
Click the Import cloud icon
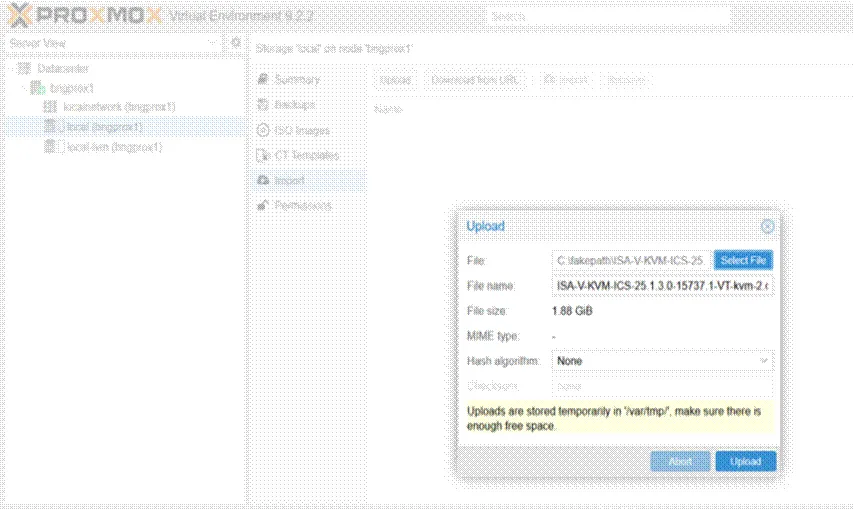[263, 180]
